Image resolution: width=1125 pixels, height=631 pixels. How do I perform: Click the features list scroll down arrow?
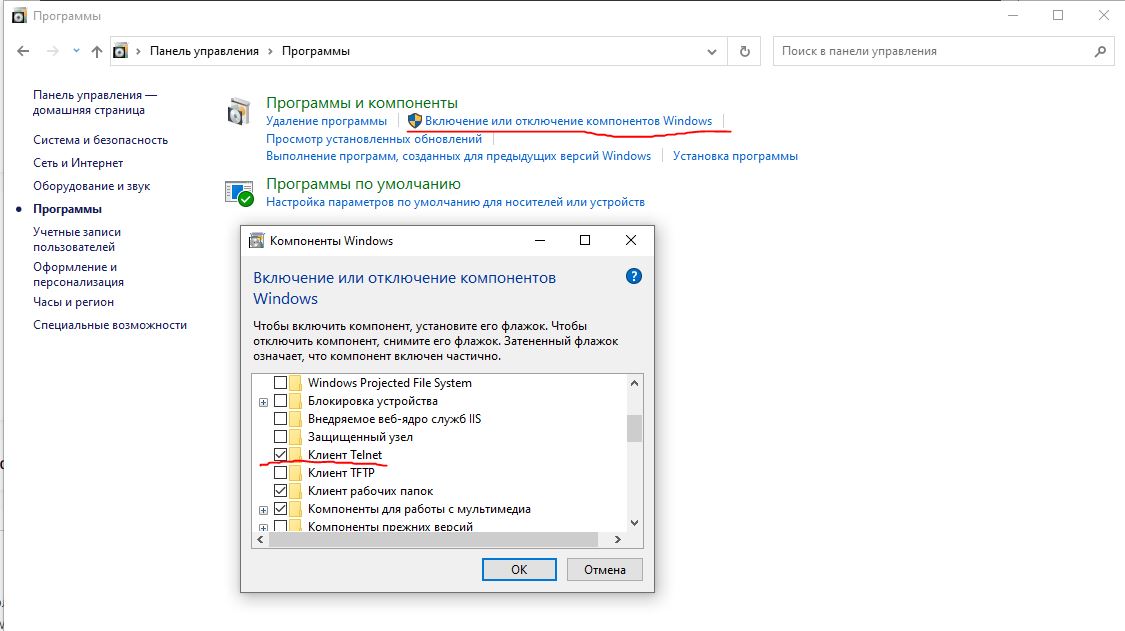pyautogui.click(x=634, y=523)
